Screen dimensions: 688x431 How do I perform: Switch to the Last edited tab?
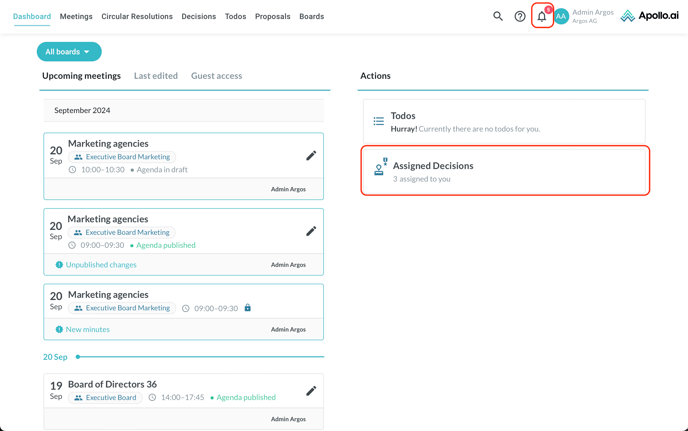156,76
